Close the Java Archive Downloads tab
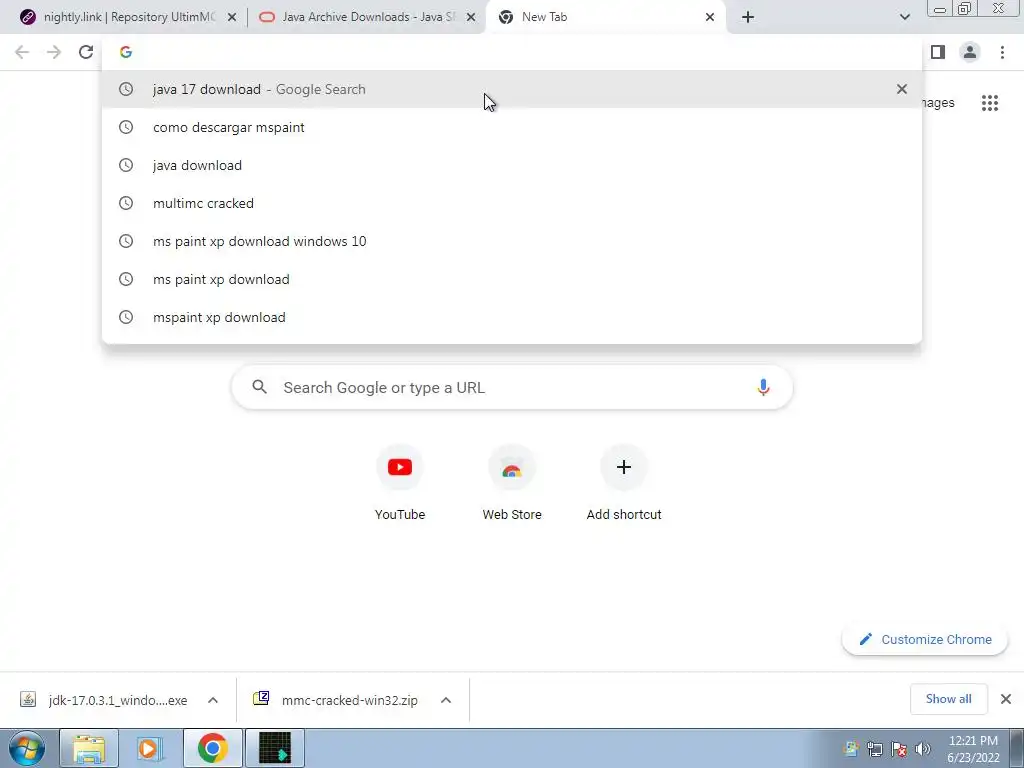Viewport: 1024px width, 768px height. click(471, 17)
